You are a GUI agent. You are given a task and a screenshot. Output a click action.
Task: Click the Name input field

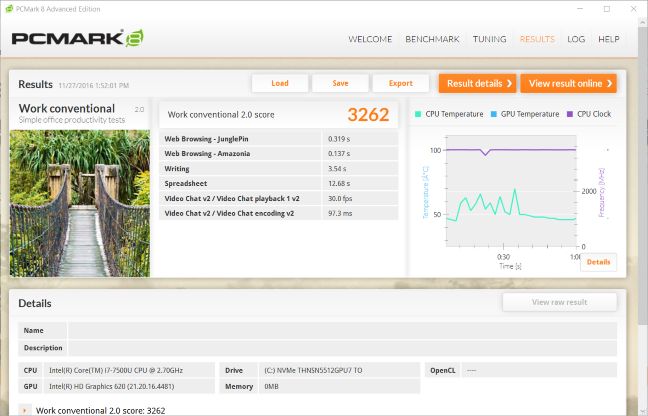coord(342,330)
